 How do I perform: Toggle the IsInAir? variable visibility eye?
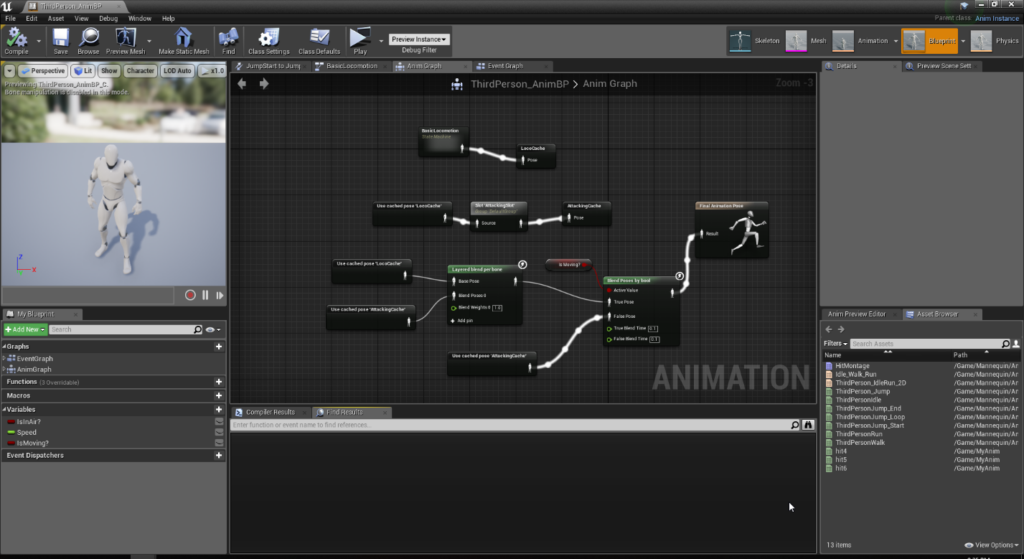pyautogui.click(x=218, y=421)
